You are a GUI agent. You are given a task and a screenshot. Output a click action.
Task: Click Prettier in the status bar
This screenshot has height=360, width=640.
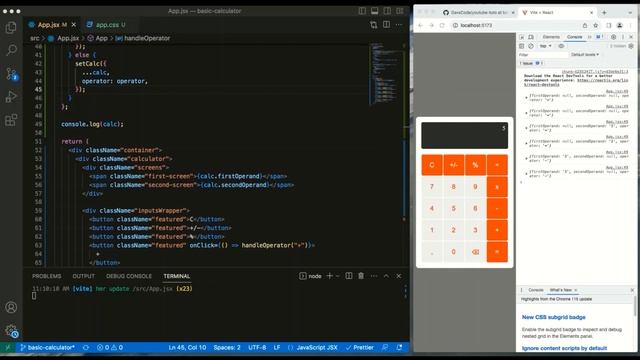tap(360, 348)
